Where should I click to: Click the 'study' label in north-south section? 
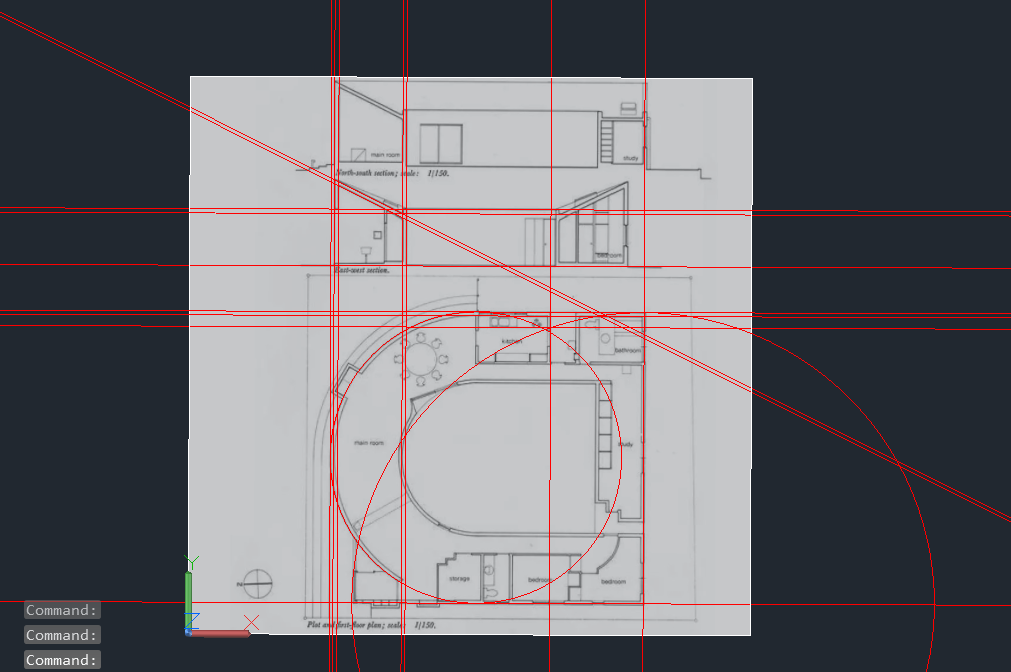tap(631, 158)
